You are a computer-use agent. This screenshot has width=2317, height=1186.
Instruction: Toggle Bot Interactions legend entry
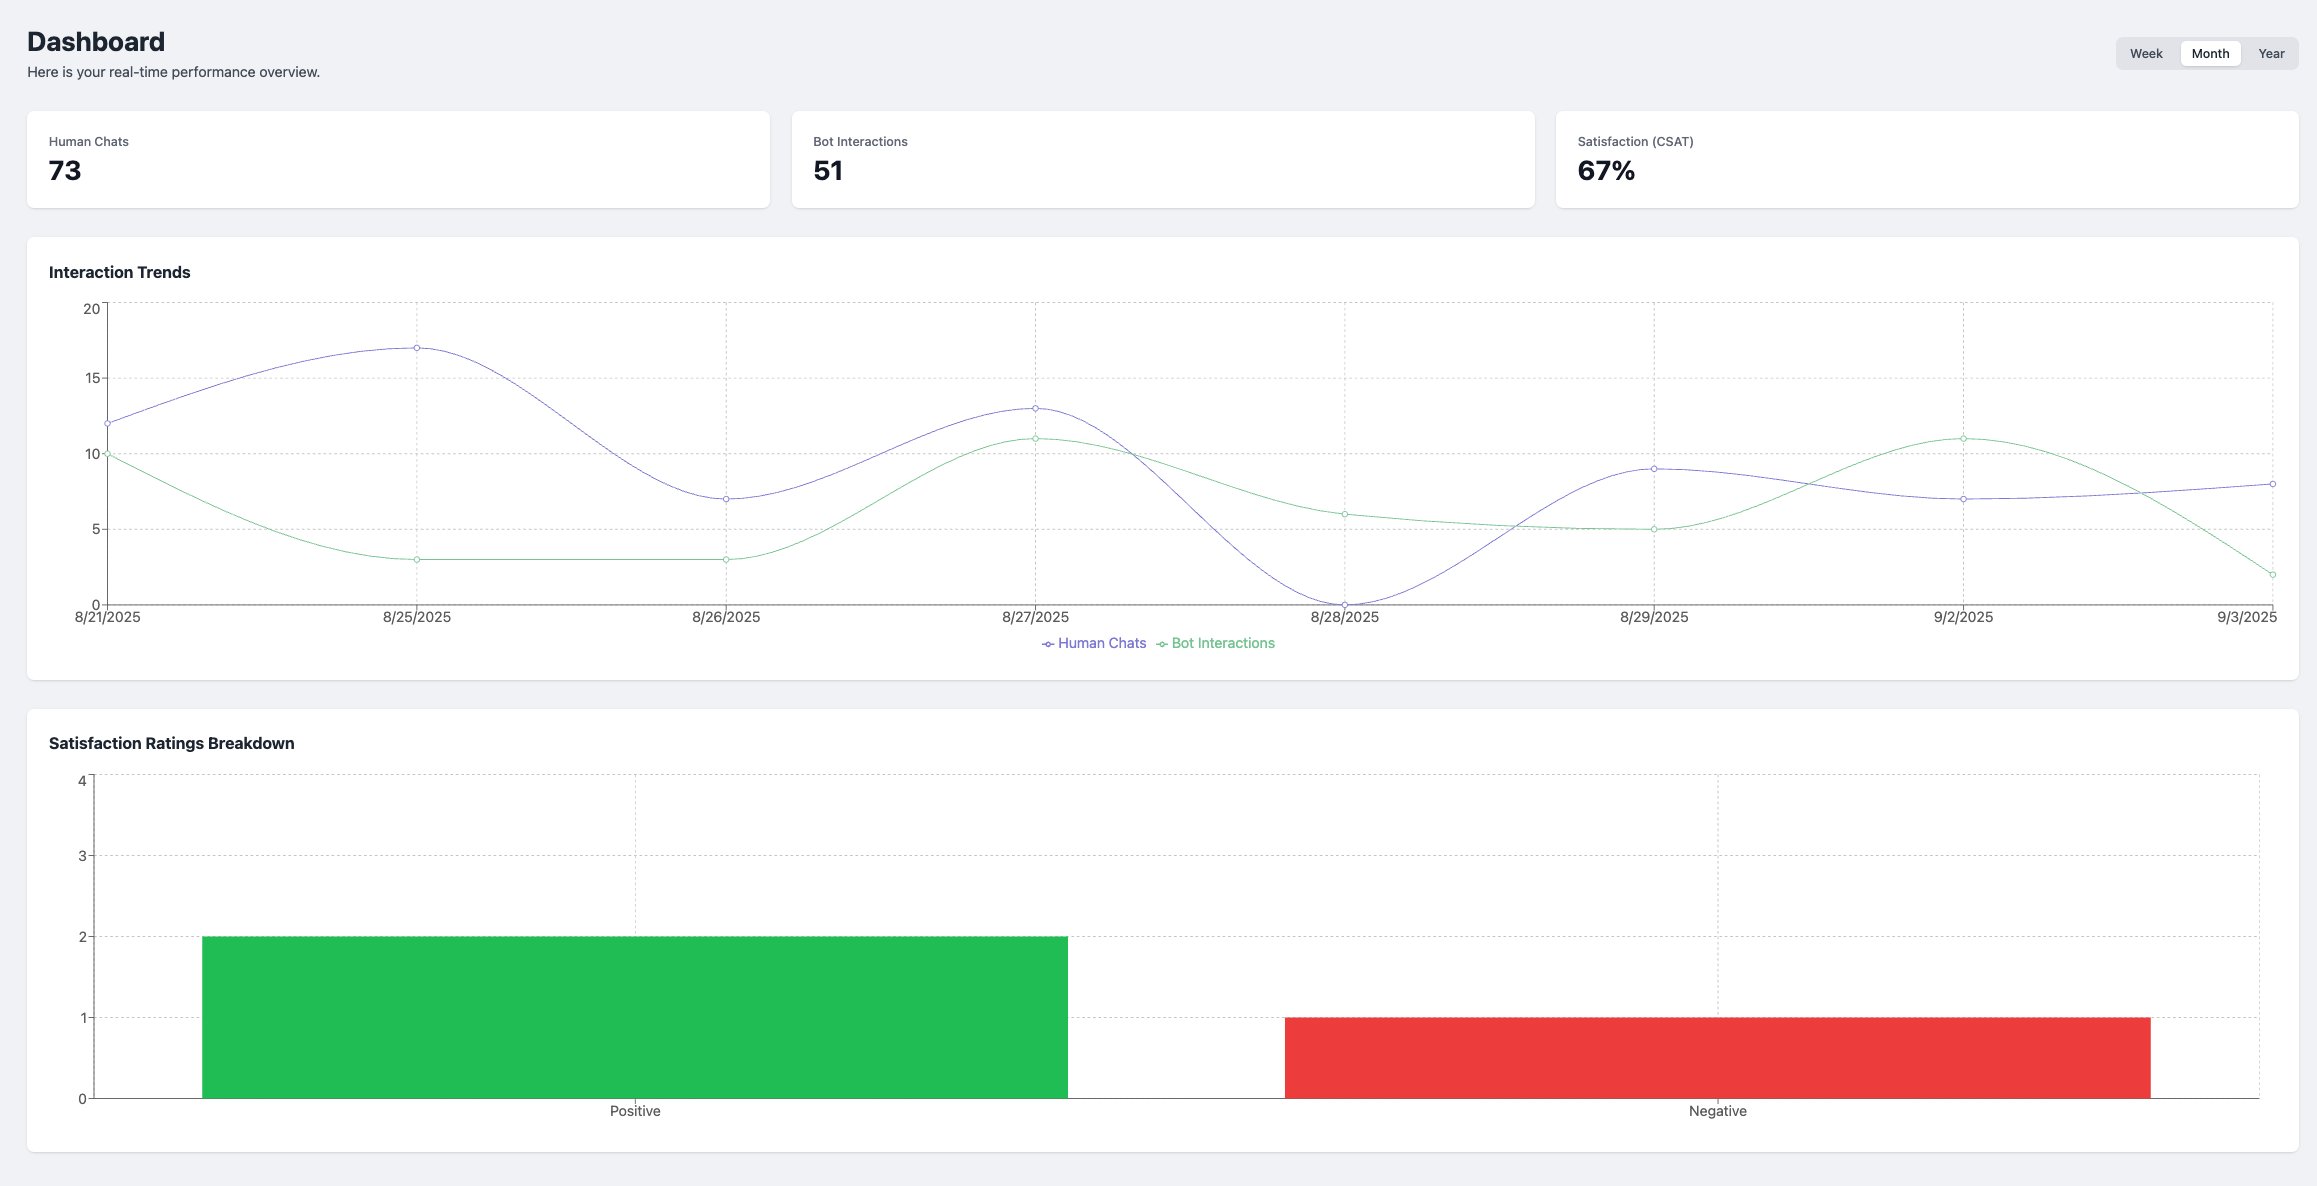pos(1216,643)
